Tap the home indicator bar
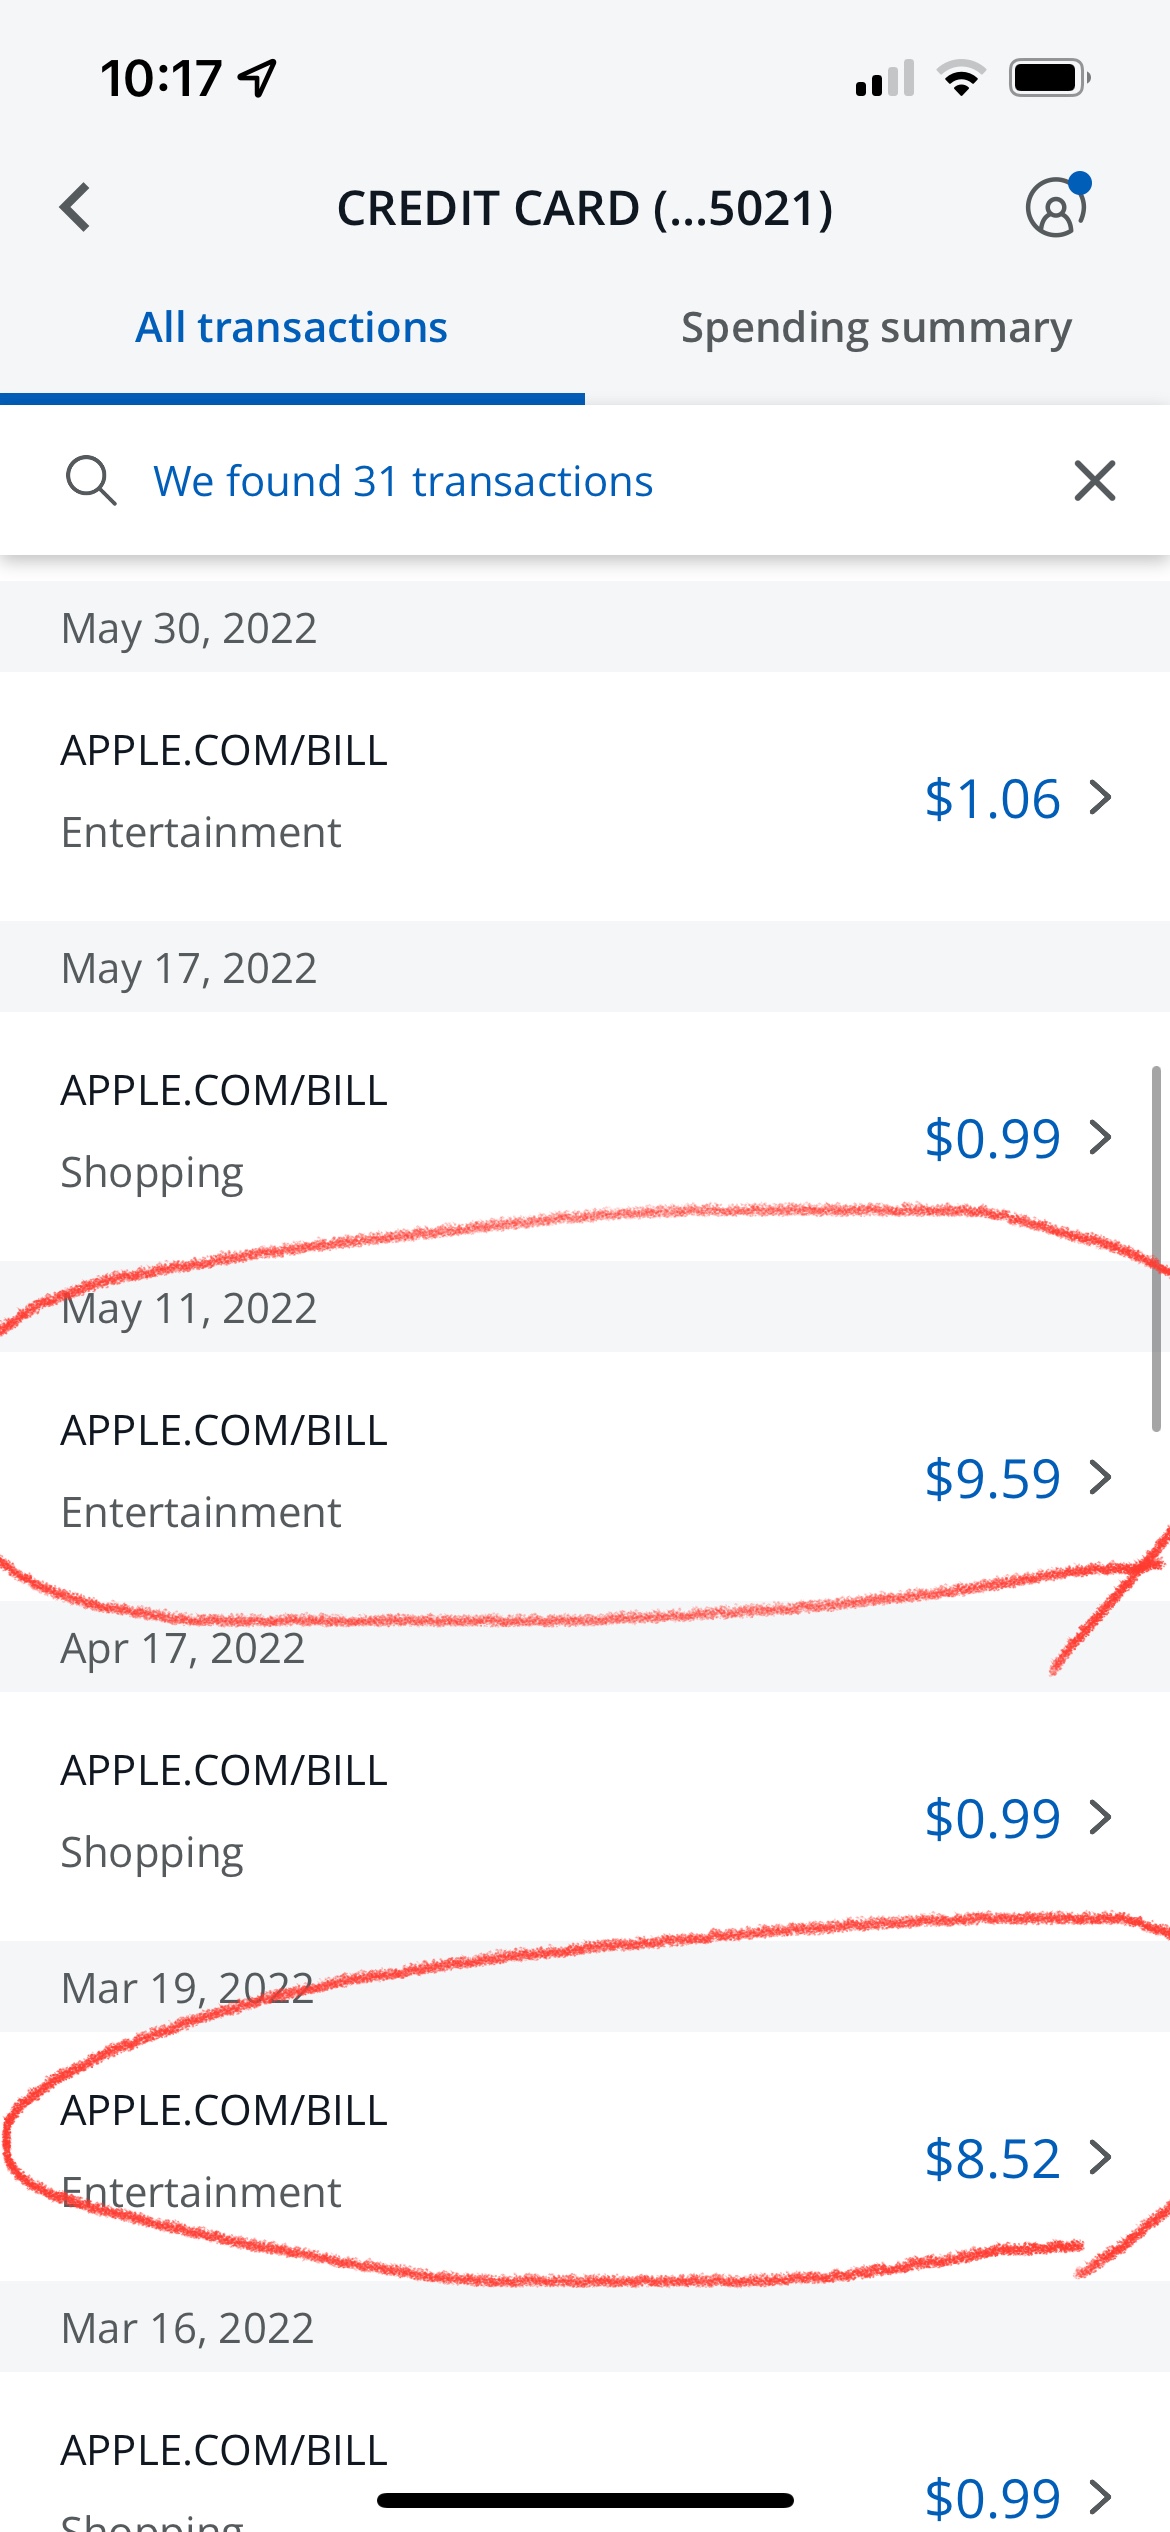1170x2532 pixels. [x=585, y=2500]
